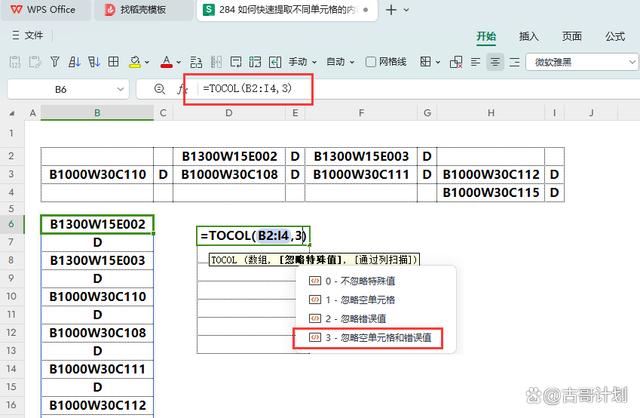
Task: Open the borders dropdown arrow
Action: point(438,62)
